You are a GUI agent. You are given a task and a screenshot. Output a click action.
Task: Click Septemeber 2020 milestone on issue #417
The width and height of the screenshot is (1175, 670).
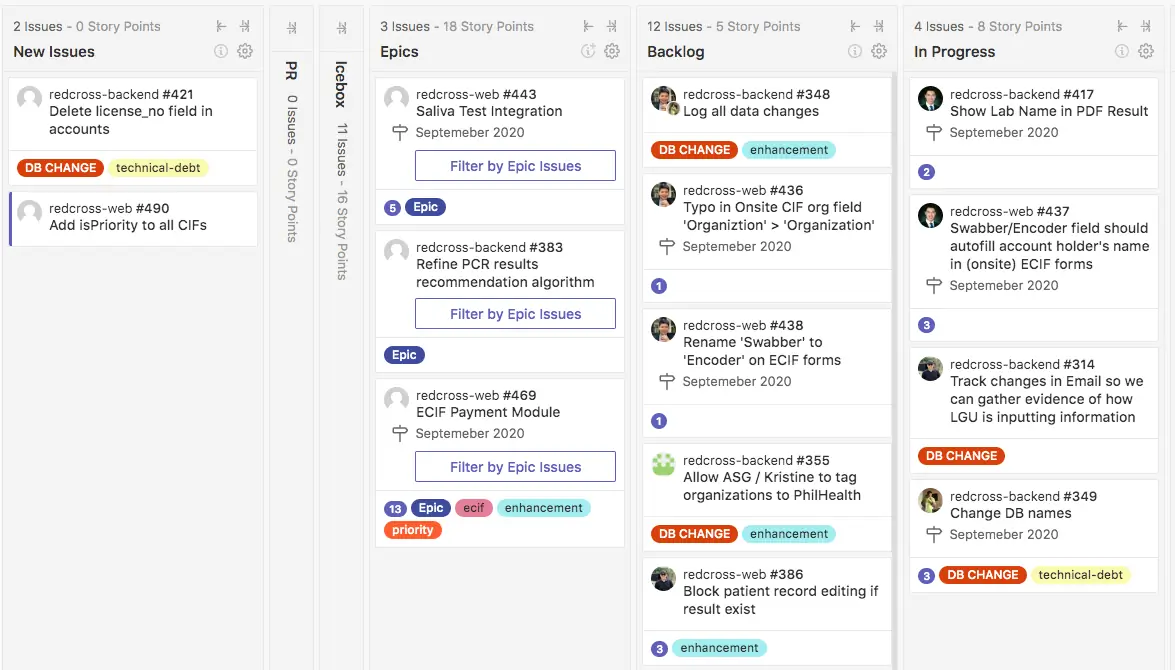[x=1004, y=133]
